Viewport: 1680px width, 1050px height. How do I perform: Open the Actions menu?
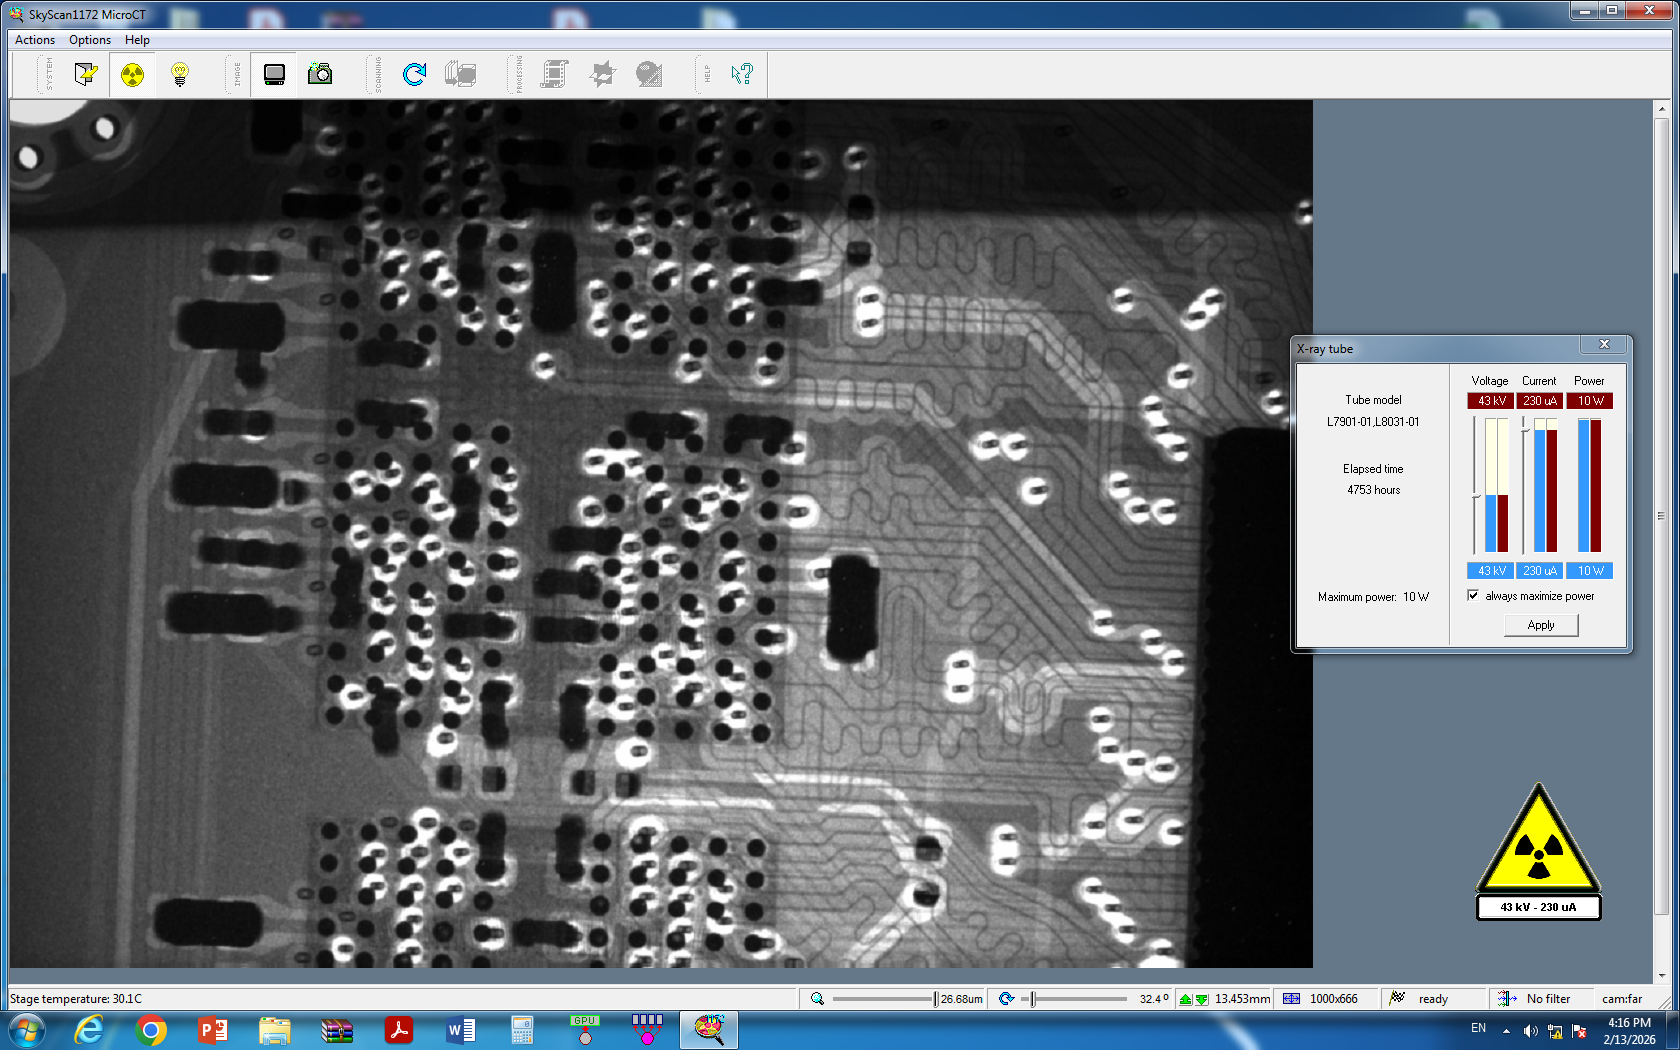(x=35, y=40)
